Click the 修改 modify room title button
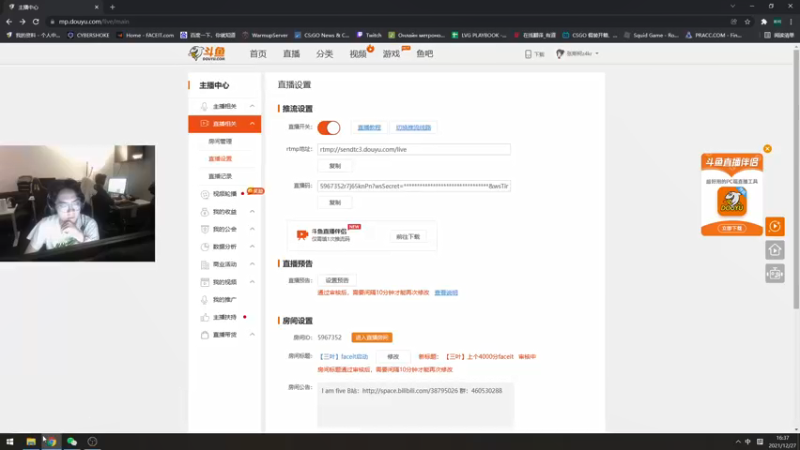800x450 pixels. (x=393, y=357)
